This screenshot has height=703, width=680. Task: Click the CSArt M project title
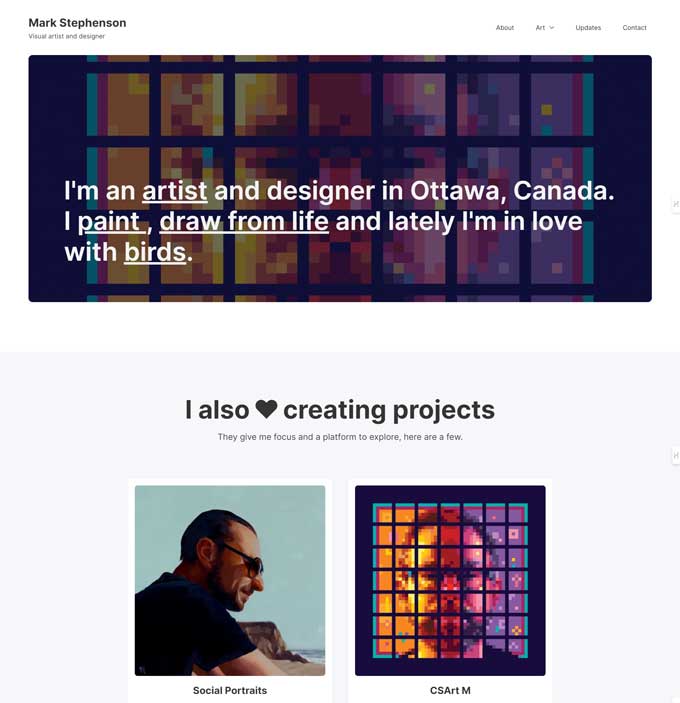tap(450, 690)
